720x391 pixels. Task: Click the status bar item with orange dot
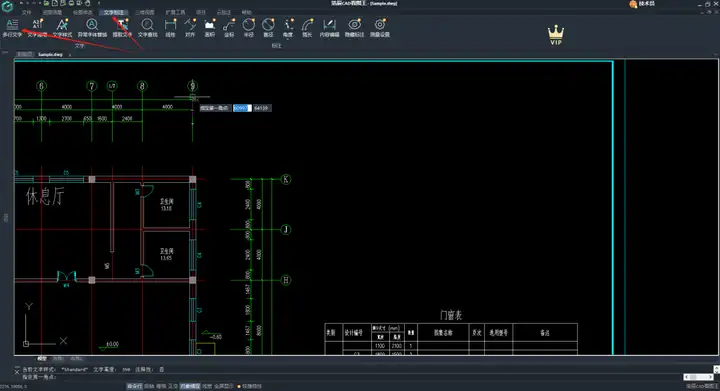point(250,386)
